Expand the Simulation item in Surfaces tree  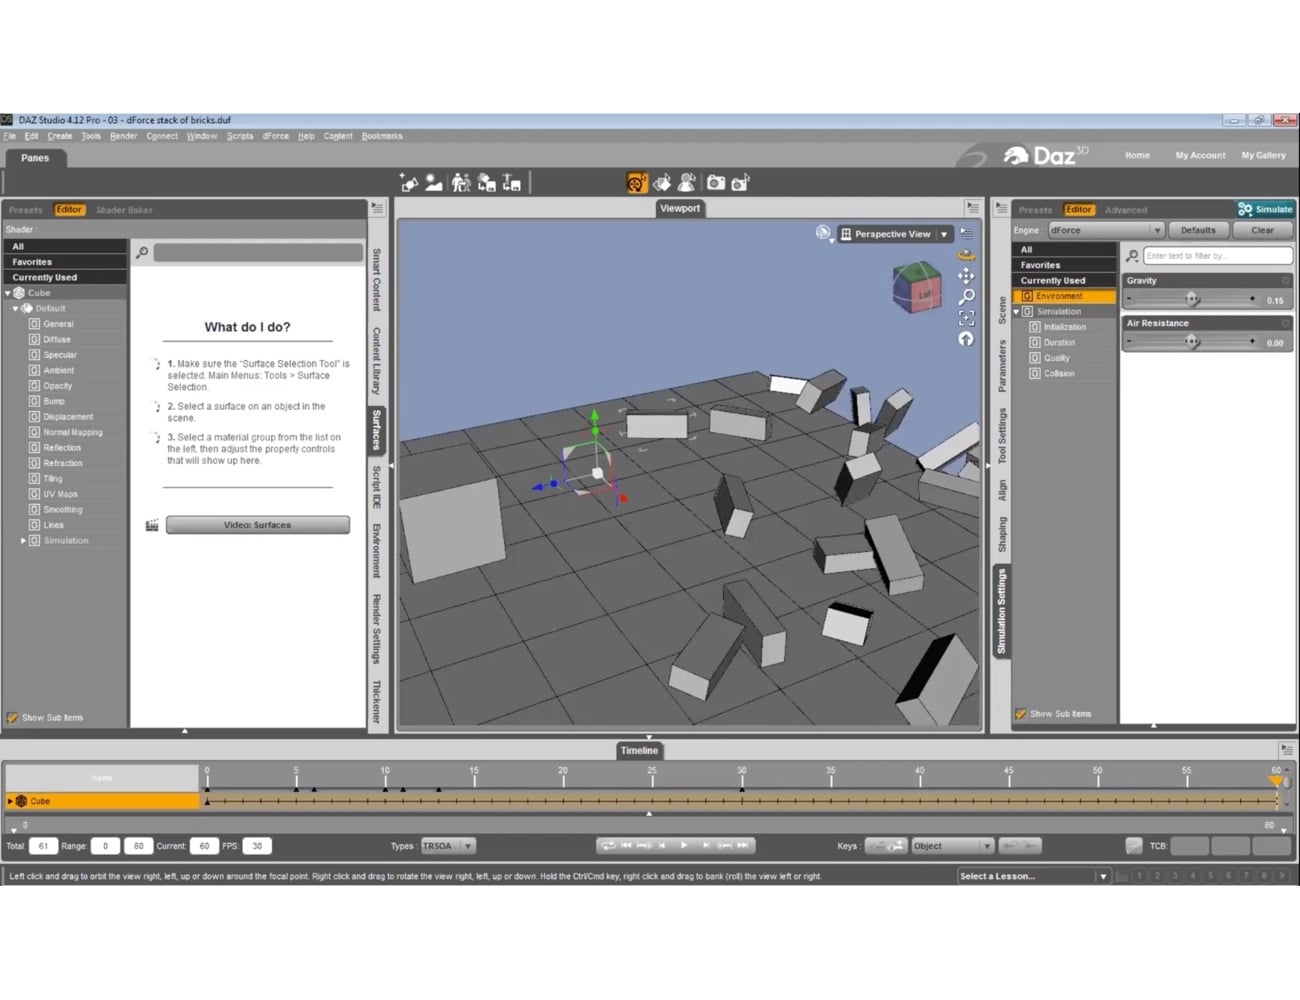(23, 541)
